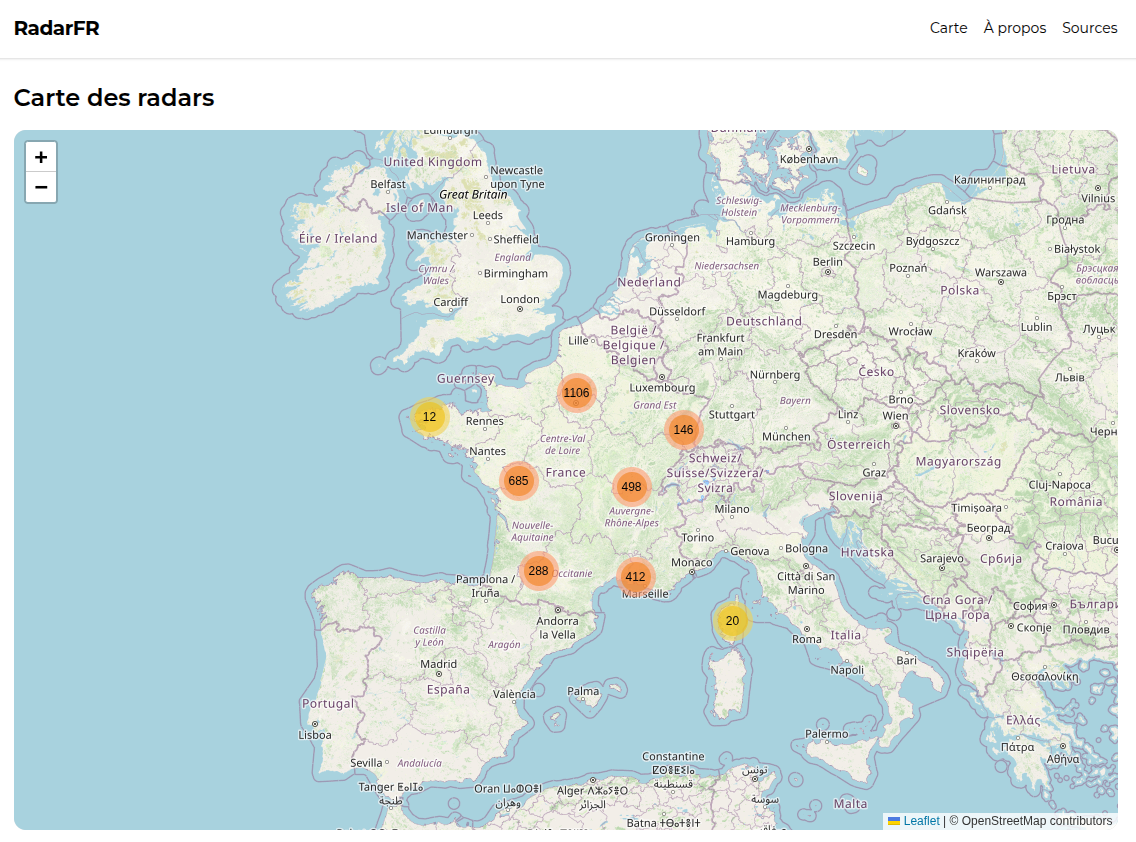Open the 685 cluster near Nantes
The image size is (1136, 842).
tap(519, 480)
